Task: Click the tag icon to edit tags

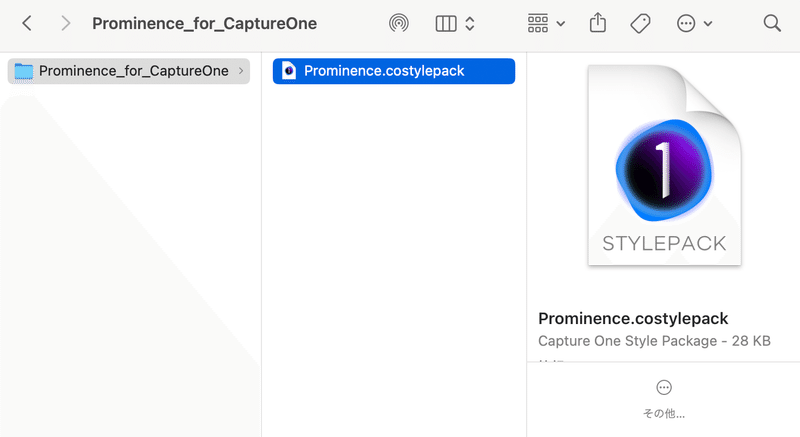Action: tap(640, 23)
